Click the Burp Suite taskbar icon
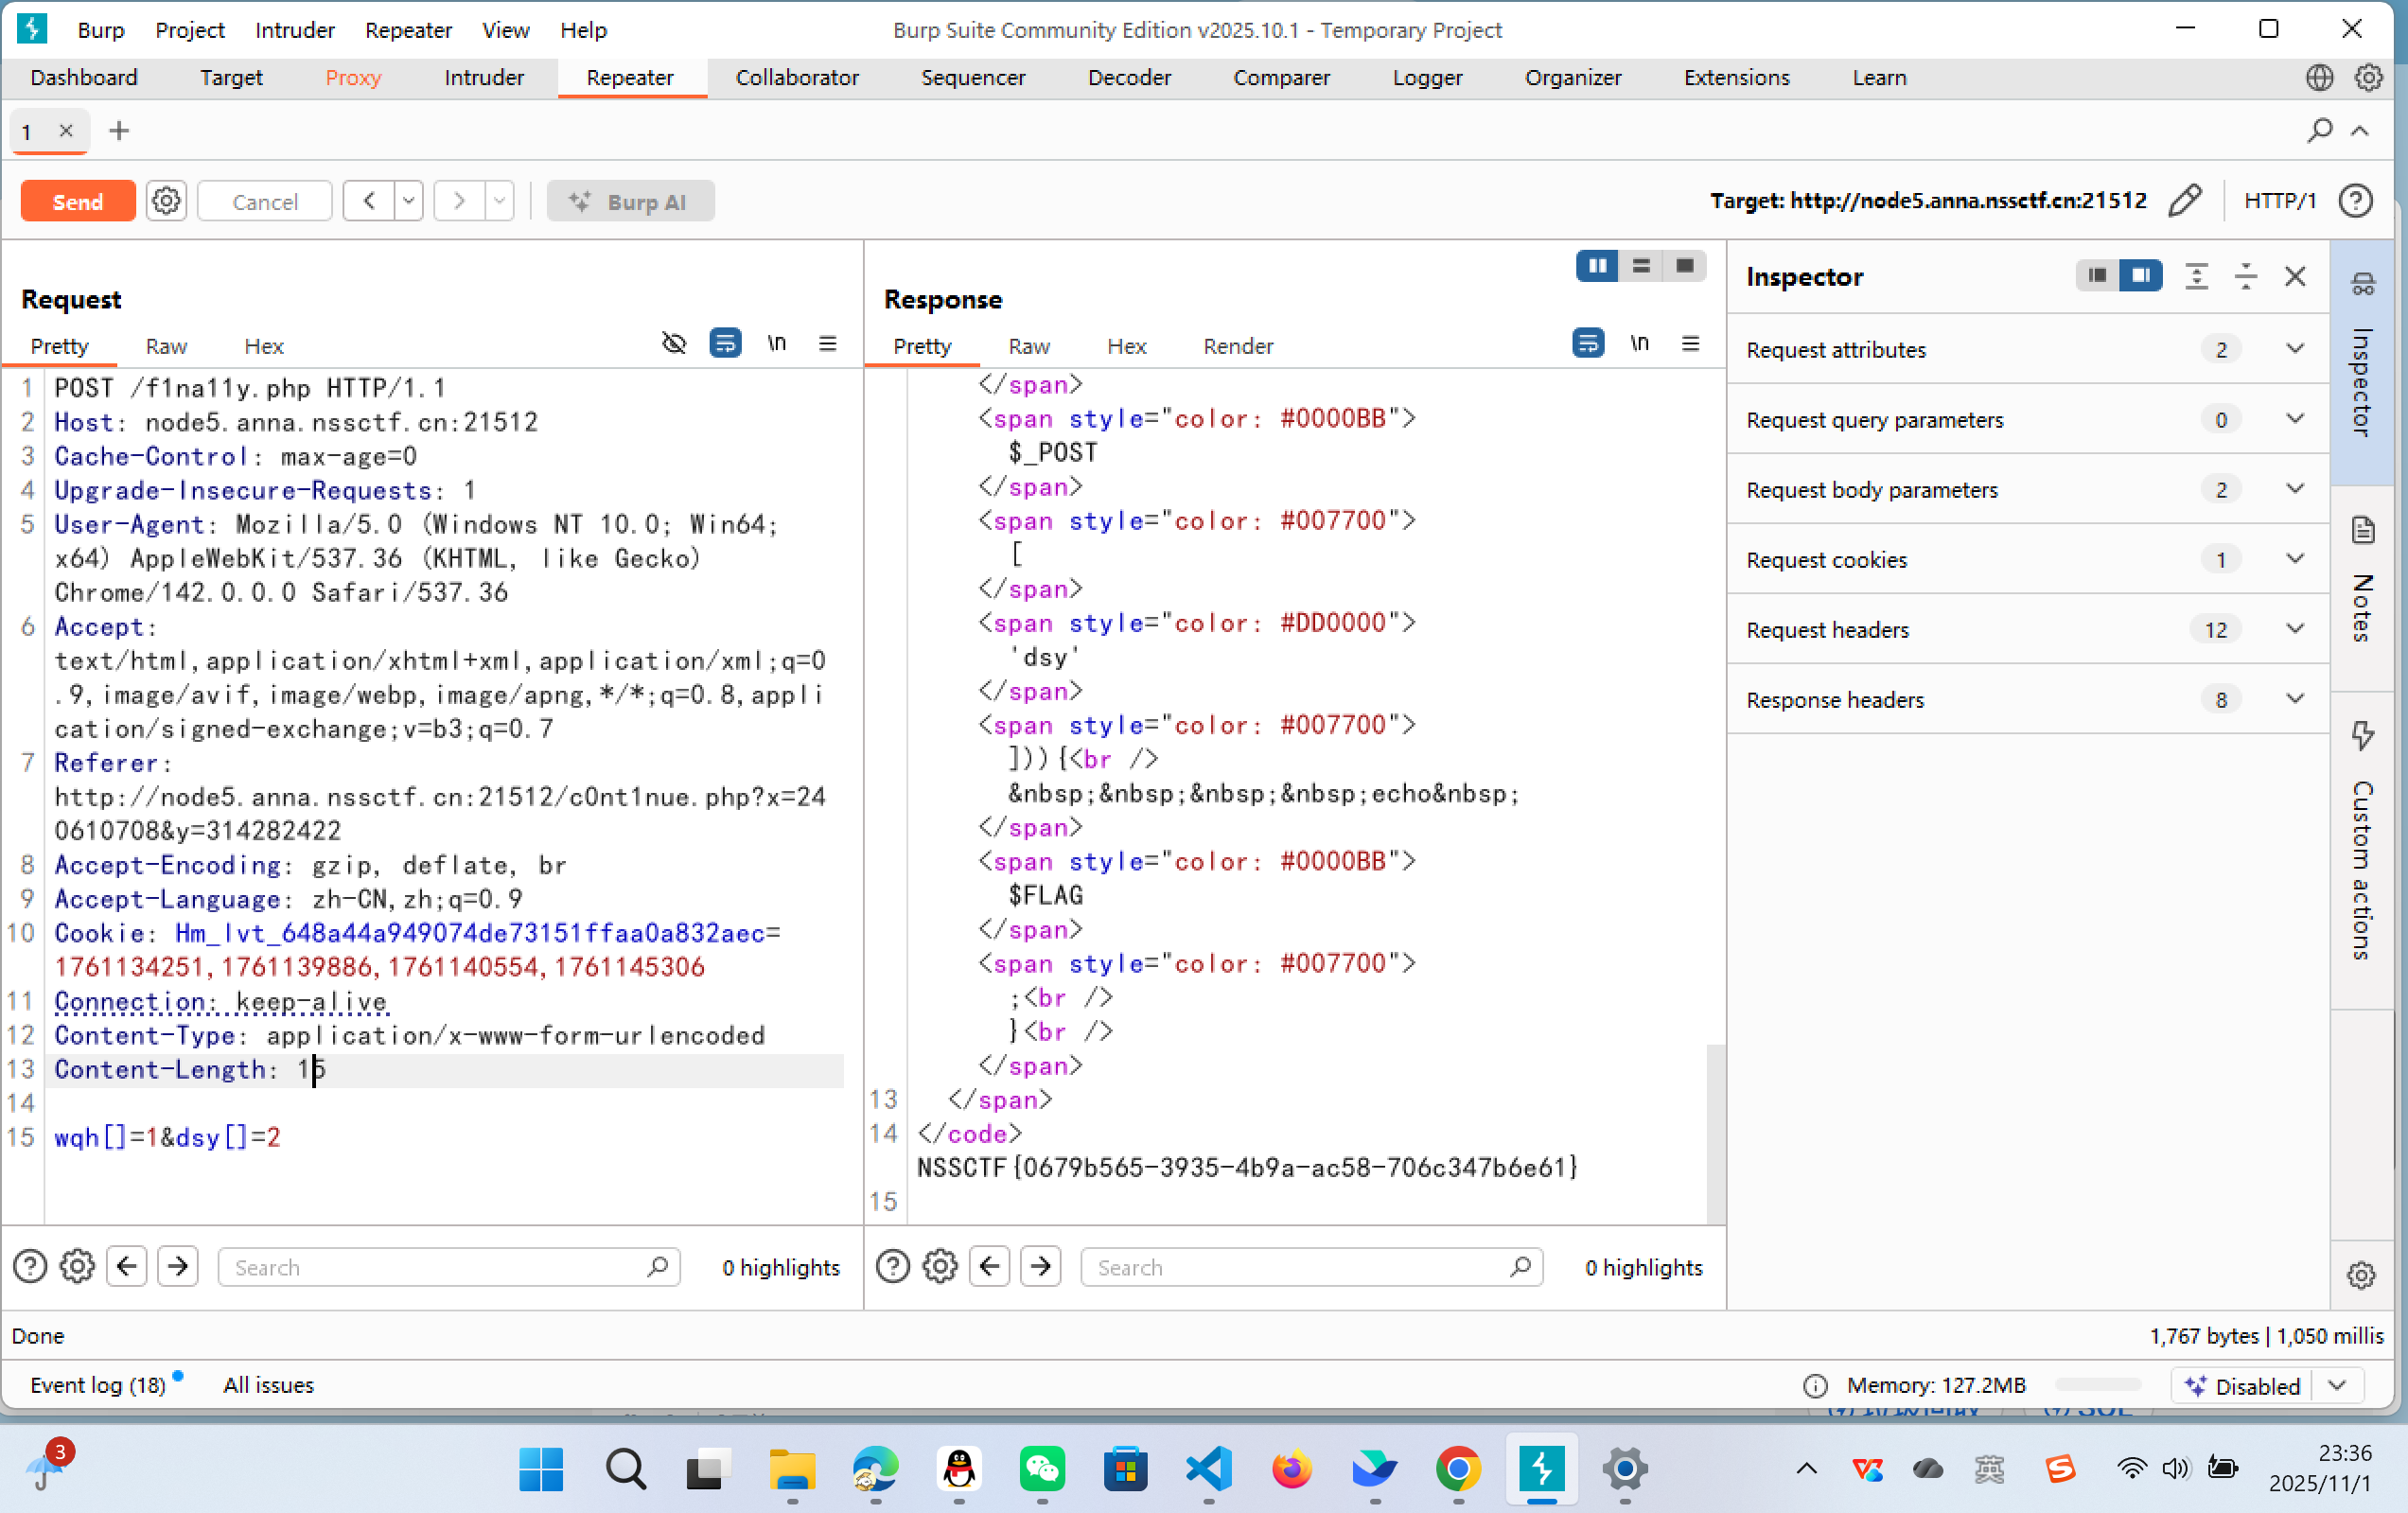This screenshot has width=2408, height=1513. click(x=1541, y=1468)
